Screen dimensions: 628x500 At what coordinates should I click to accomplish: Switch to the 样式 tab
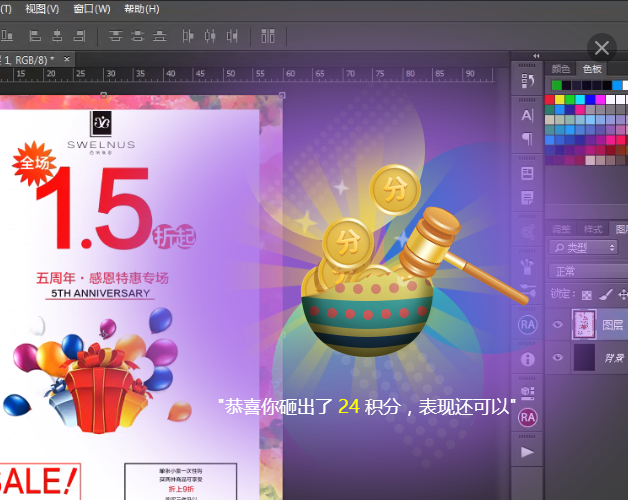point(593,229)
